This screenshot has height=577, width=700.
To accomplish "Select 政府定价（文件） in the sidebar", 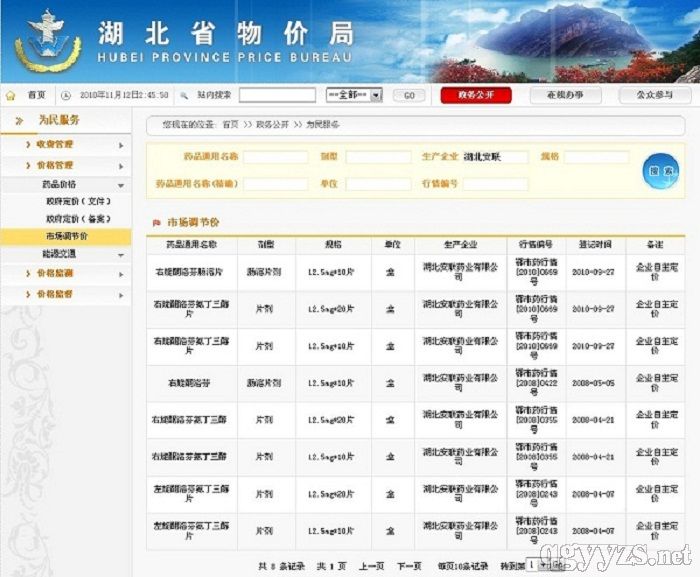I will (80, 202).
